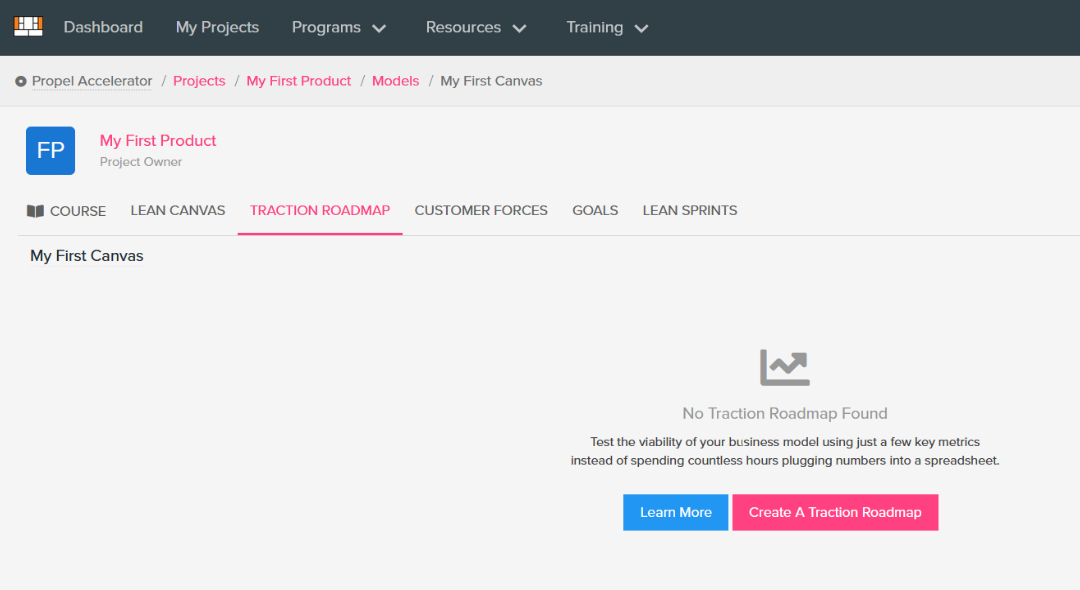The height and width of the screenshot is (590, 1080).
Task: Click the chevron next to Resources
Action: pos(519,29)
